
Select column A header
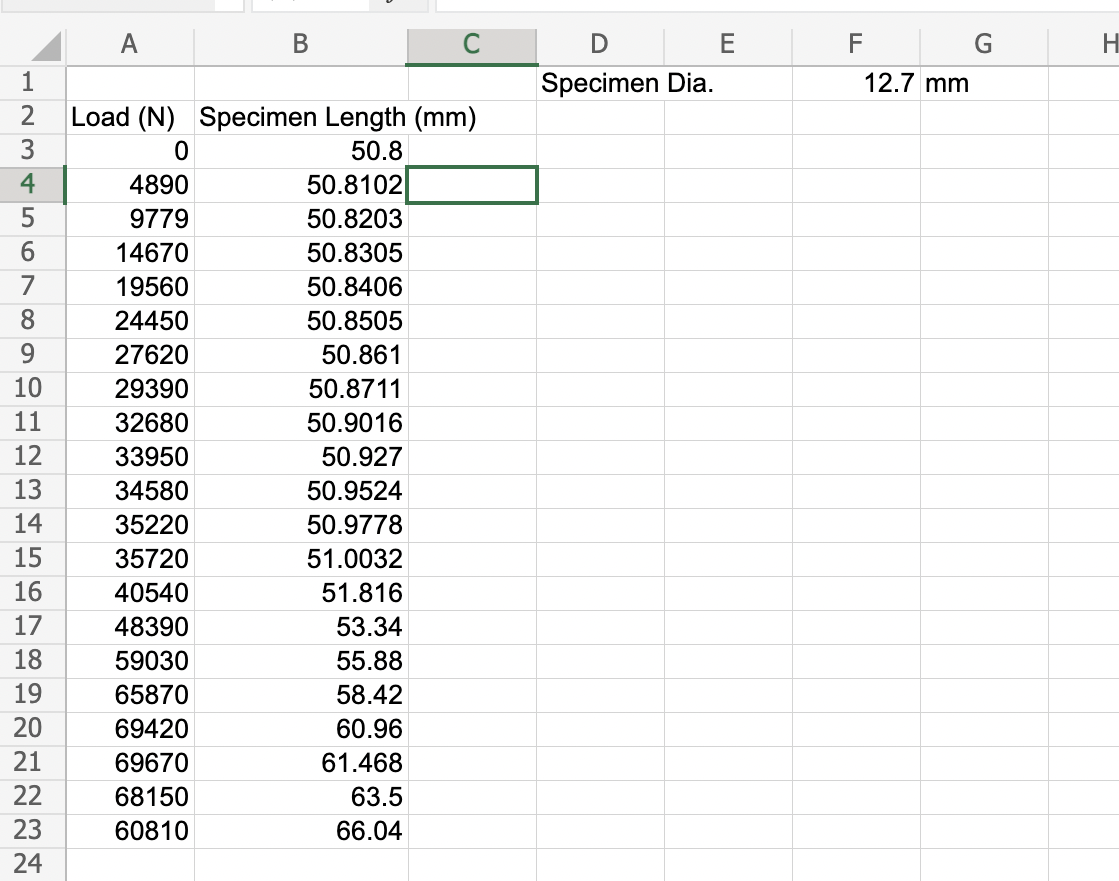pyautogui.click(x=129, y=44)
